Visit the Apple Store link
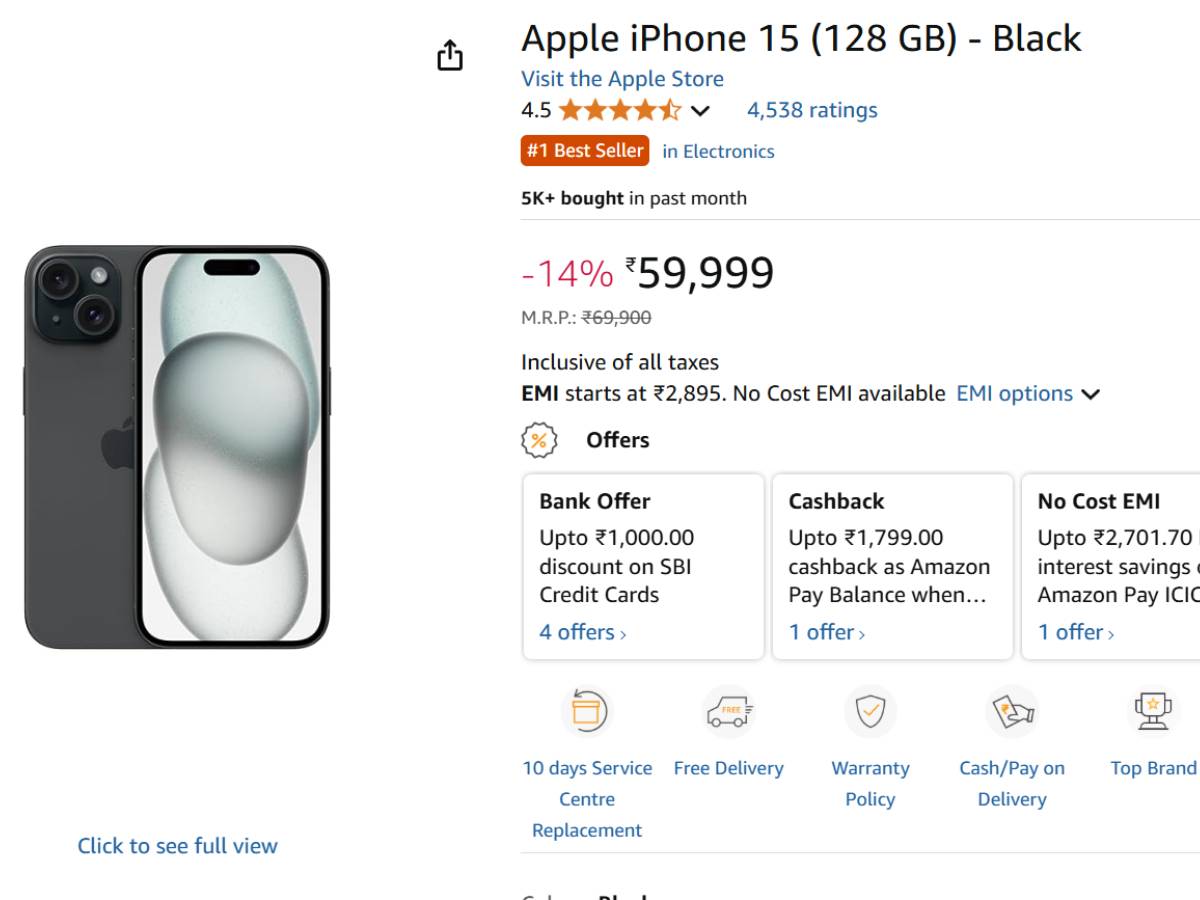The width and height of the screenshot is (1200, 900). tap(622, 79)
